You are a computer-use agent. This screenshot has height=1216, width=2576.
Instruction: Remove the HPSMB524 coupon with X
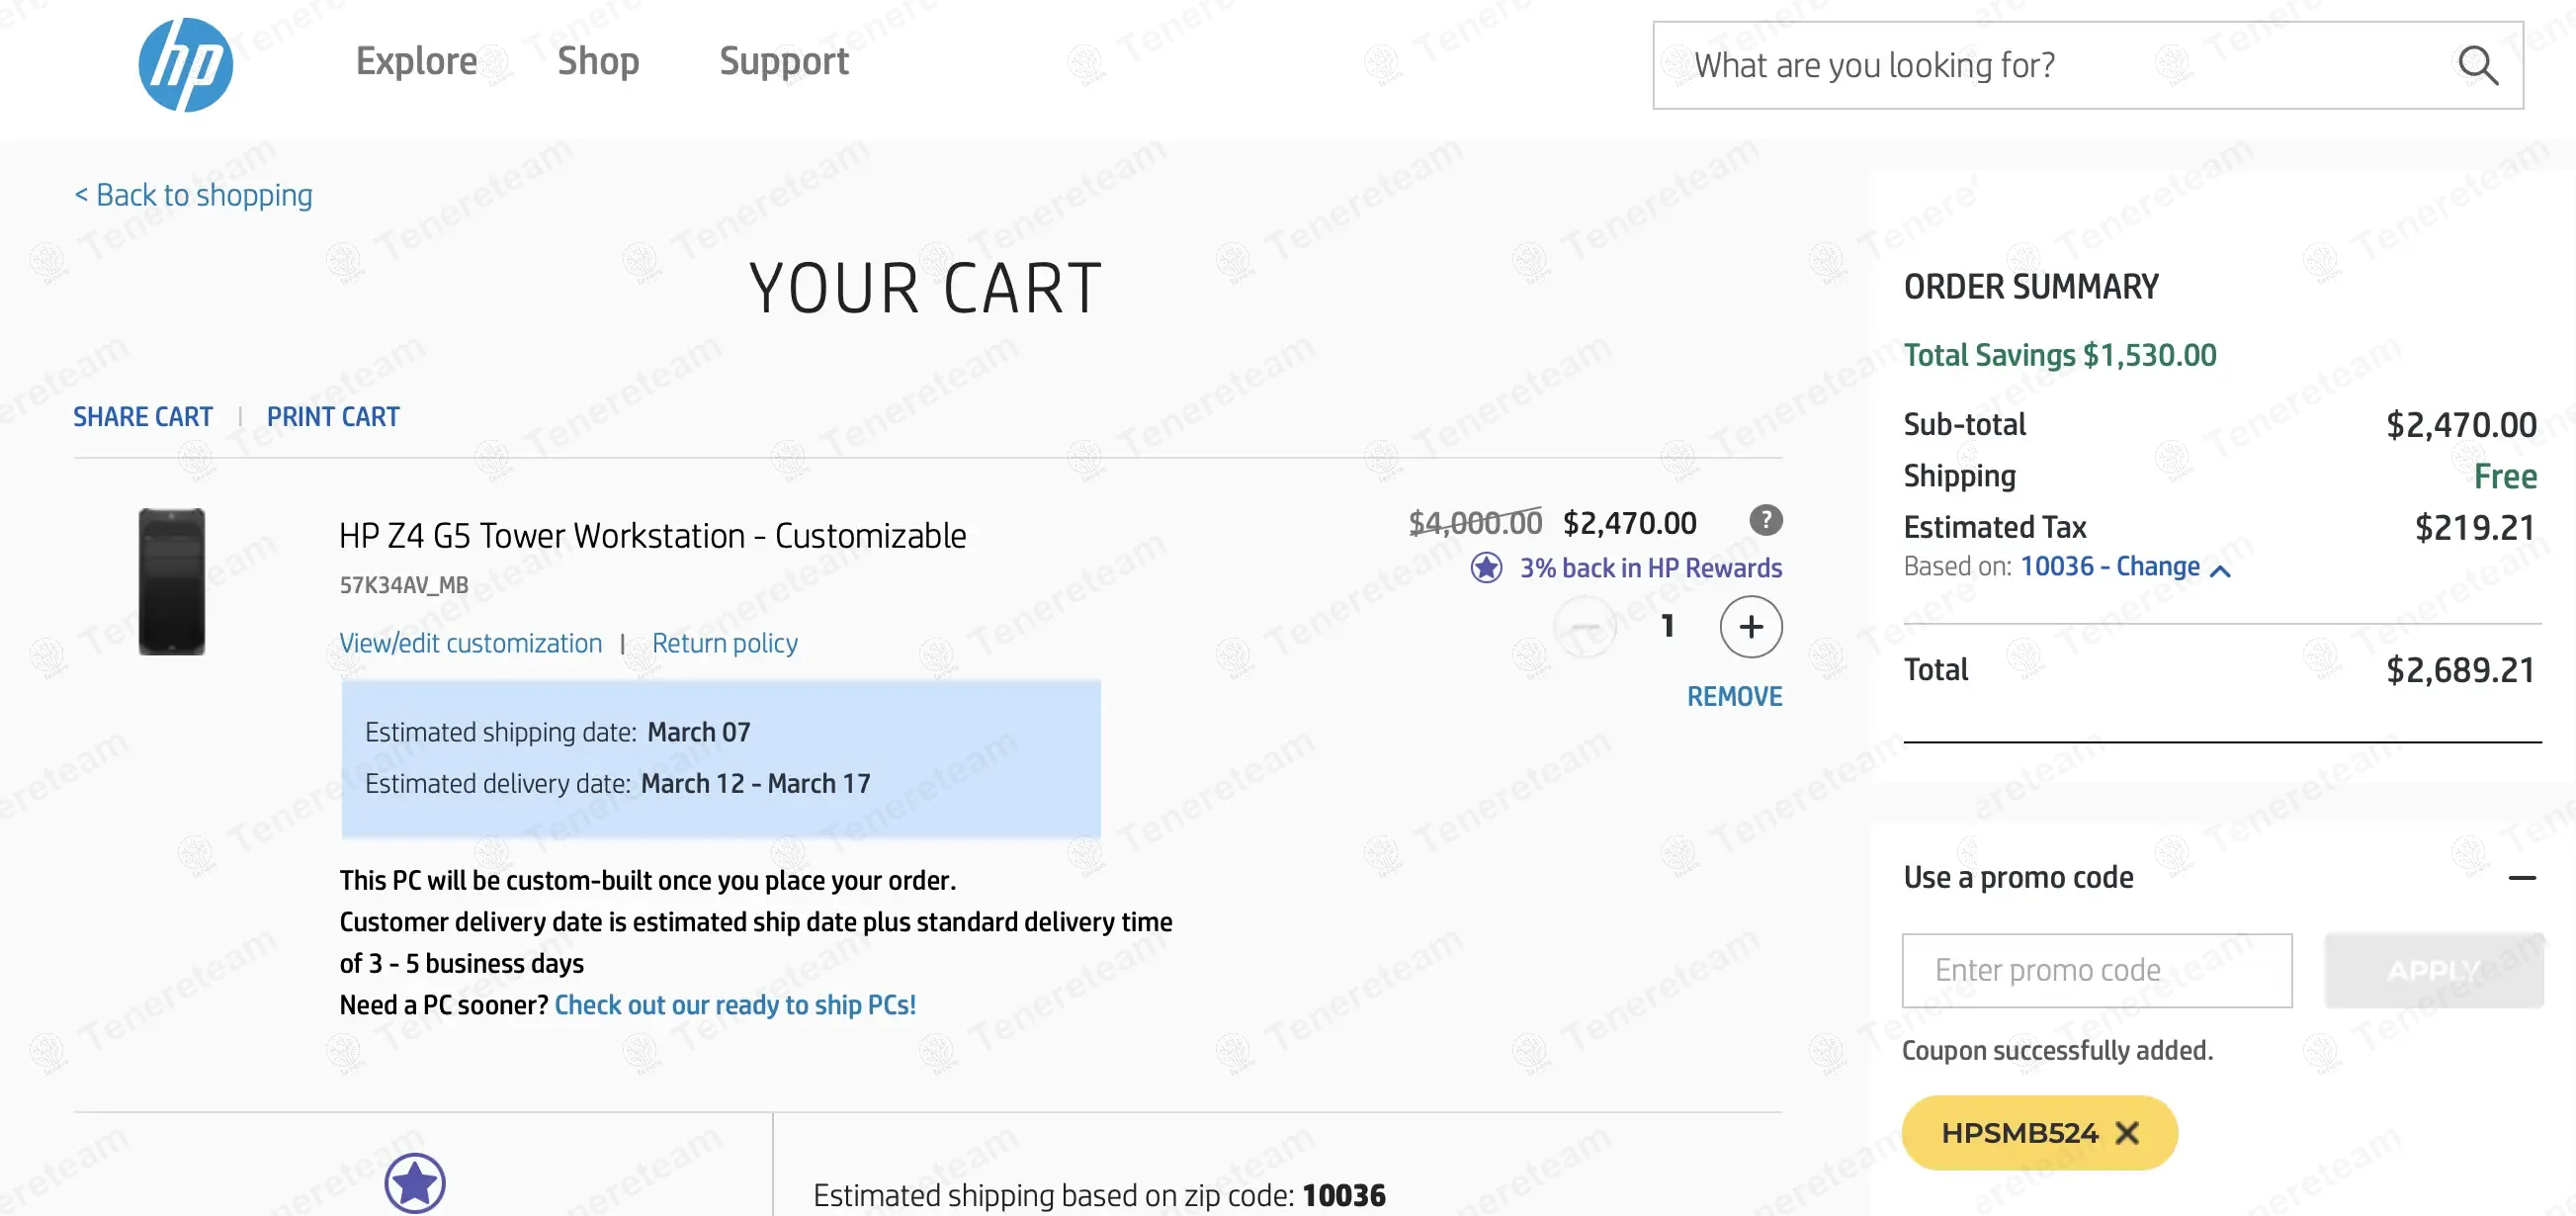pos(2127,1133)
